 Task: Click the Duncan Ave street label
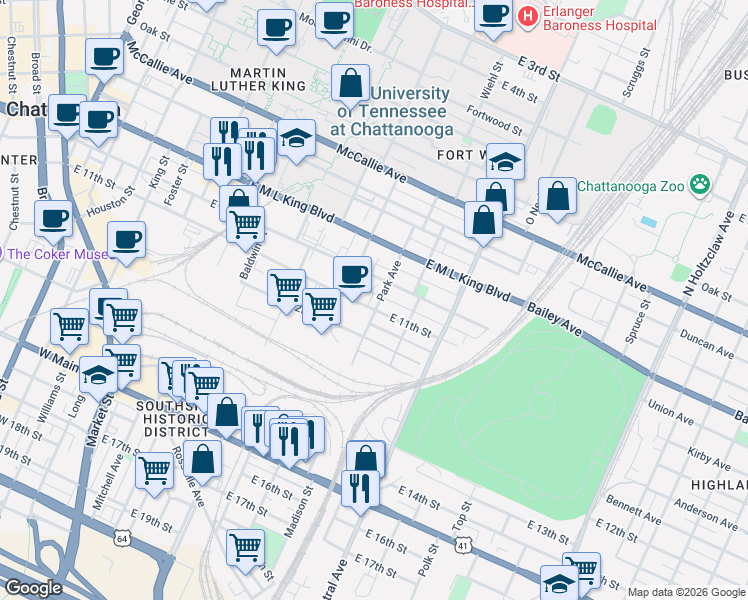point(706,343)
